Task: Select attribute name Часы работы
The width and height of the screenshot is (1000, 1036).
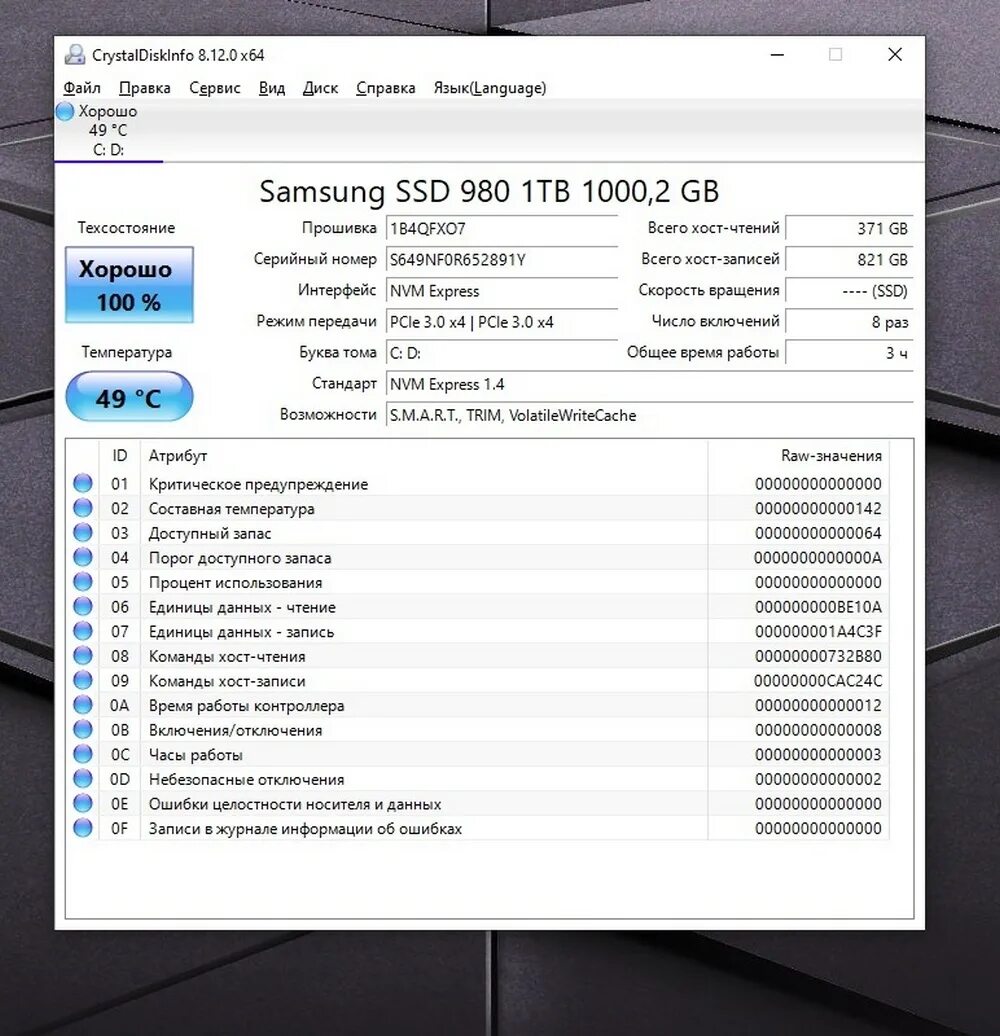Action: [x=196, y=755]
